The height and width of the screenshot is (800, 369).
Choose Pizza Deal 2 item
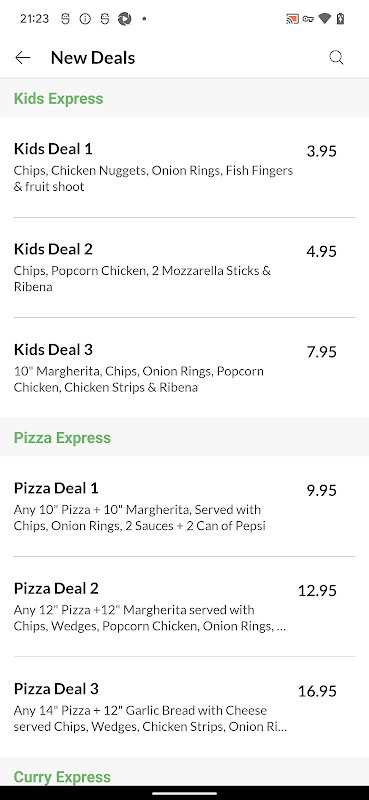pos(184,606)
